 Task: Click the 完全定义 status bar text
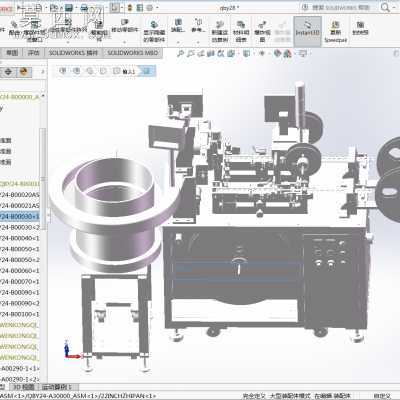[254, 396]
